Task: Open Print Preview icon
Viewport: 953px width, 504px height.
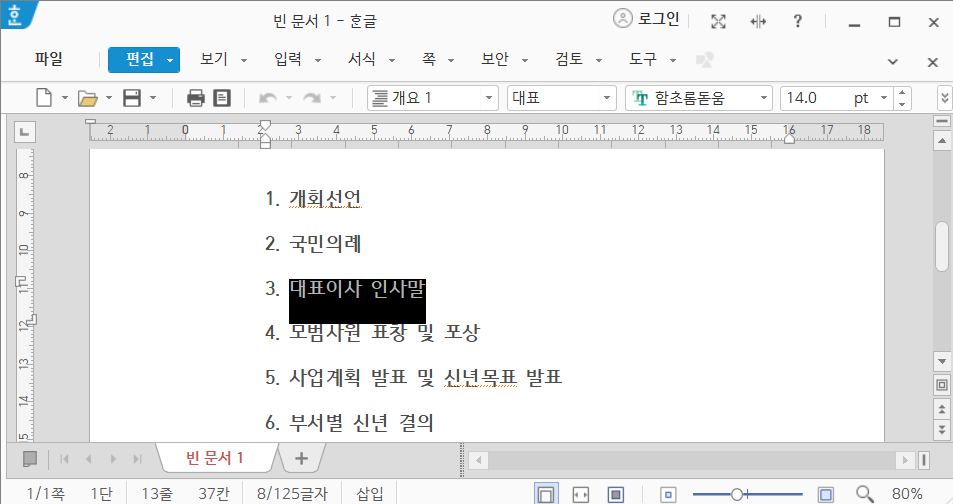Action: click(x=222, y=98)
